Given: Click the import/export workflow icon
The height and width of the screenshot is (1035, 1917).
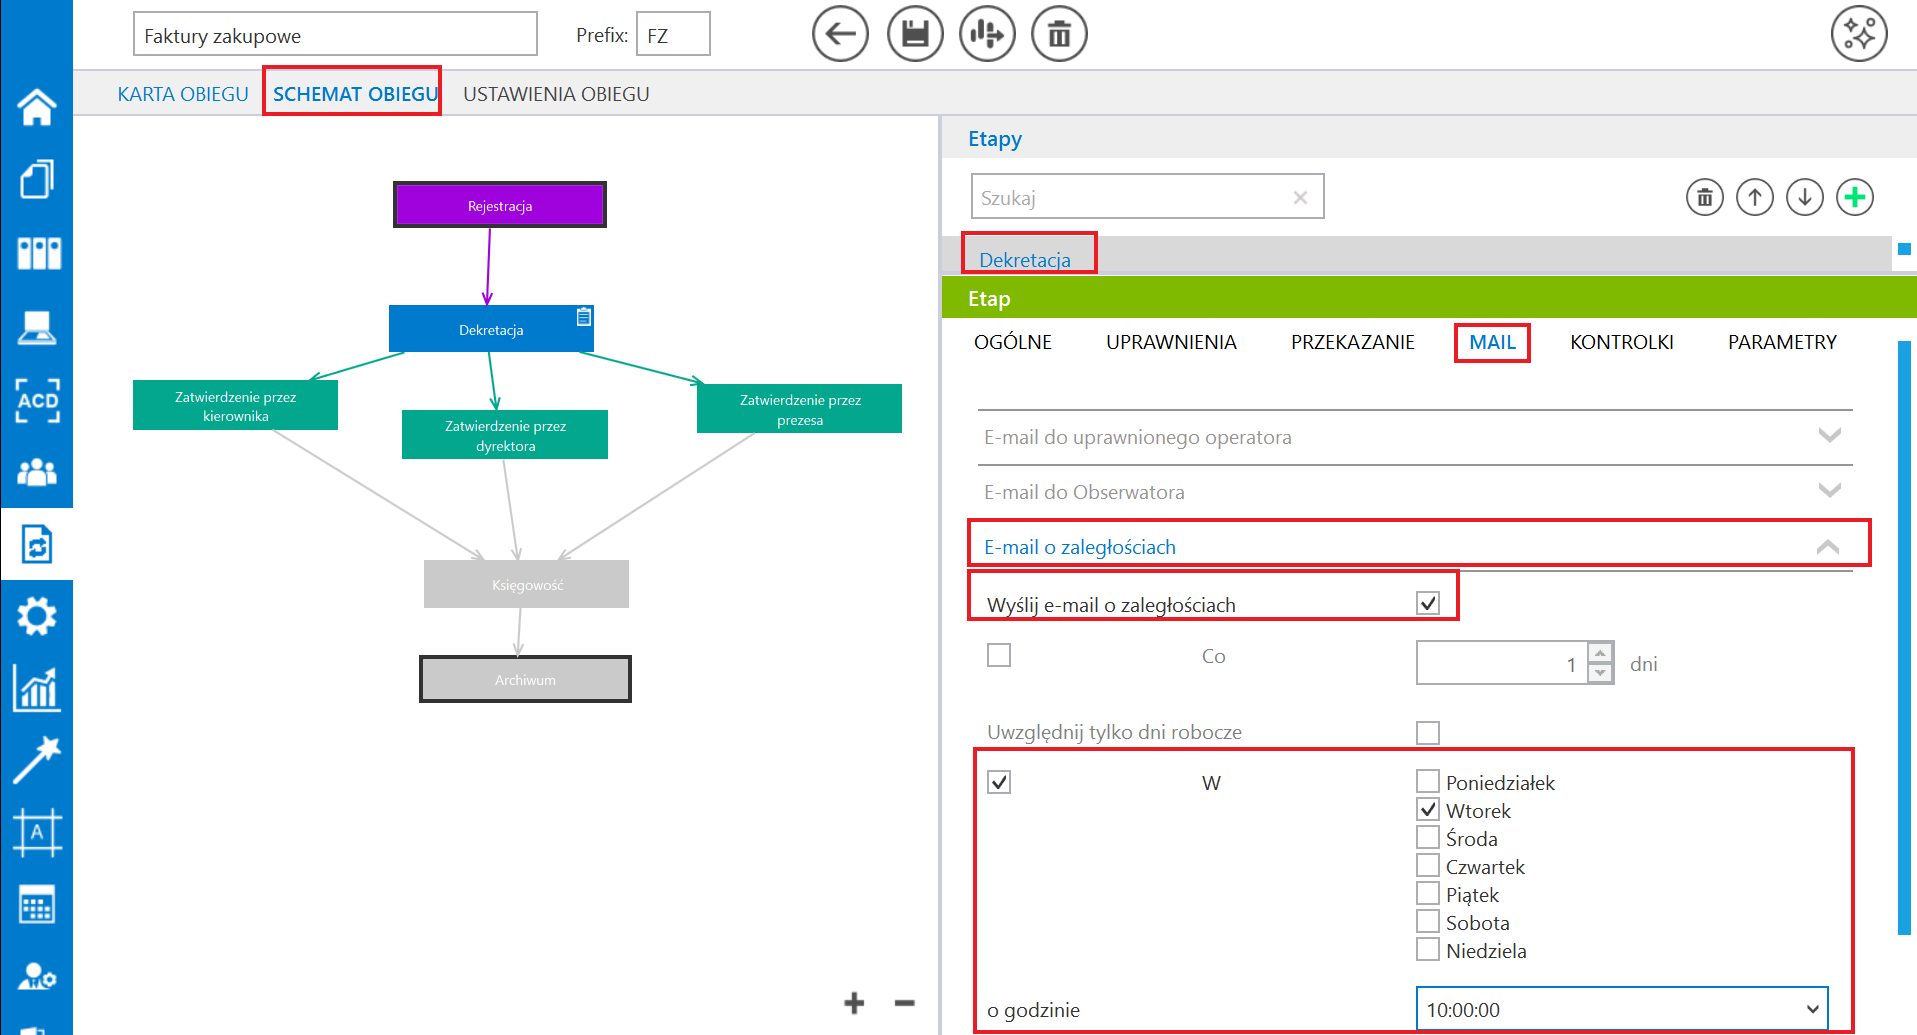Looking at the screenshot, I should 987,34.
